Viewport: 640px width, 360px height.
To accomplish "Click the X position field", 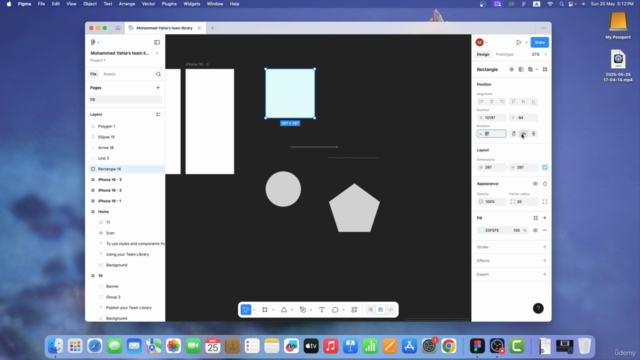I will (491, 118).
